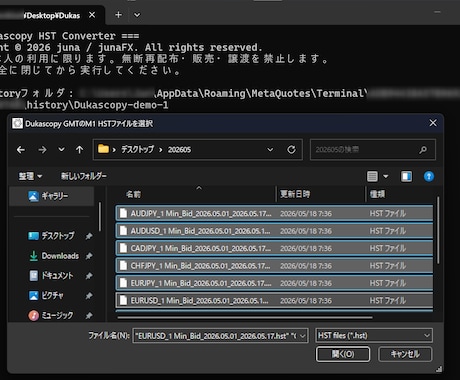This screenshot has width=460, height=380.
Task: Close the HSTファイルを選択 dialog
Action: click(x=433, y=123)
